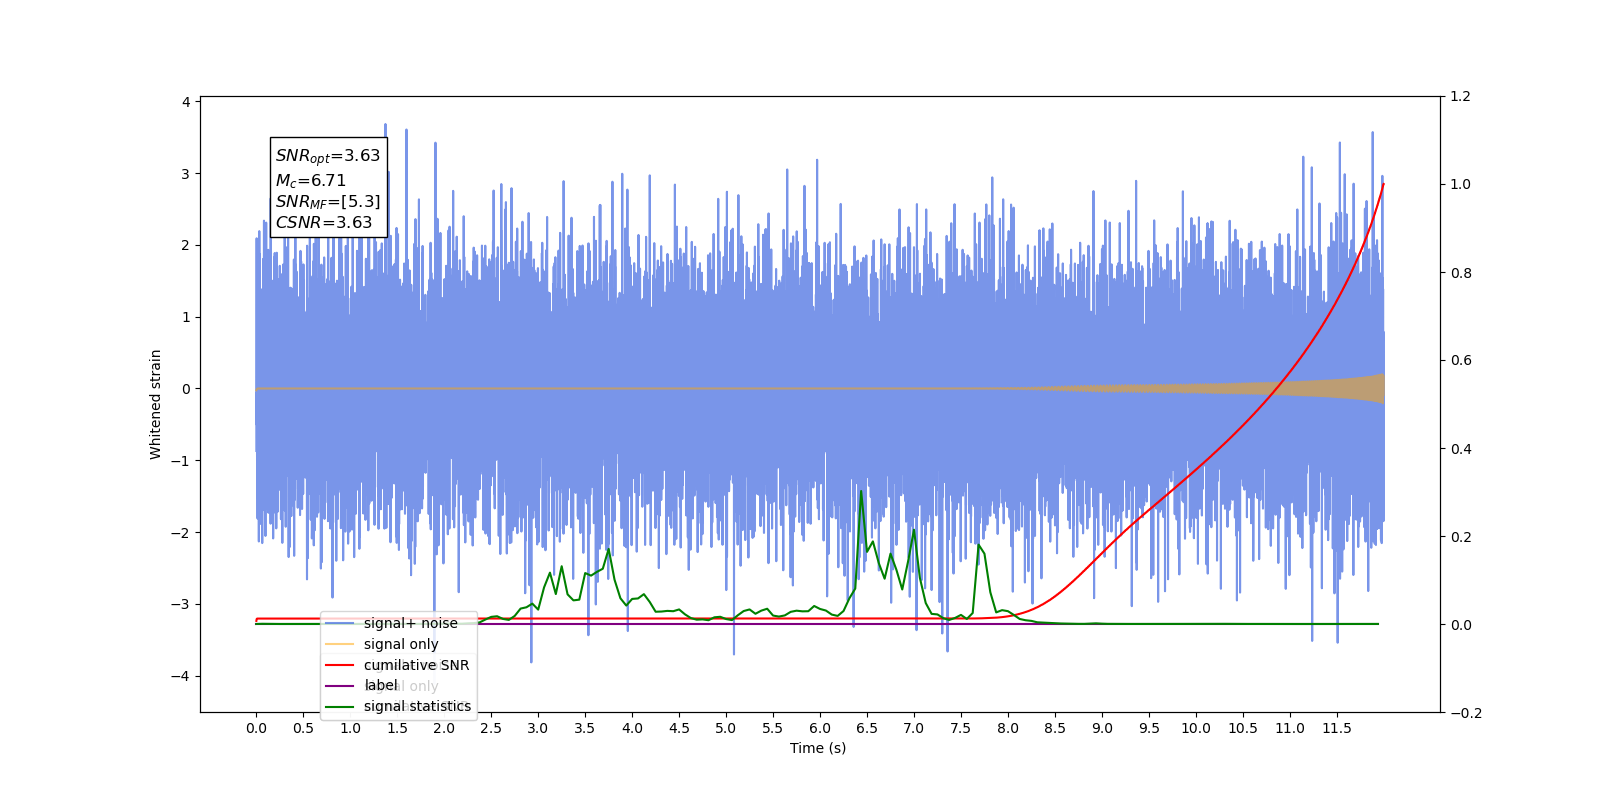Click the 6.5 tick on the time axis
Screen dimensions: 1600x800
[867, 728]
